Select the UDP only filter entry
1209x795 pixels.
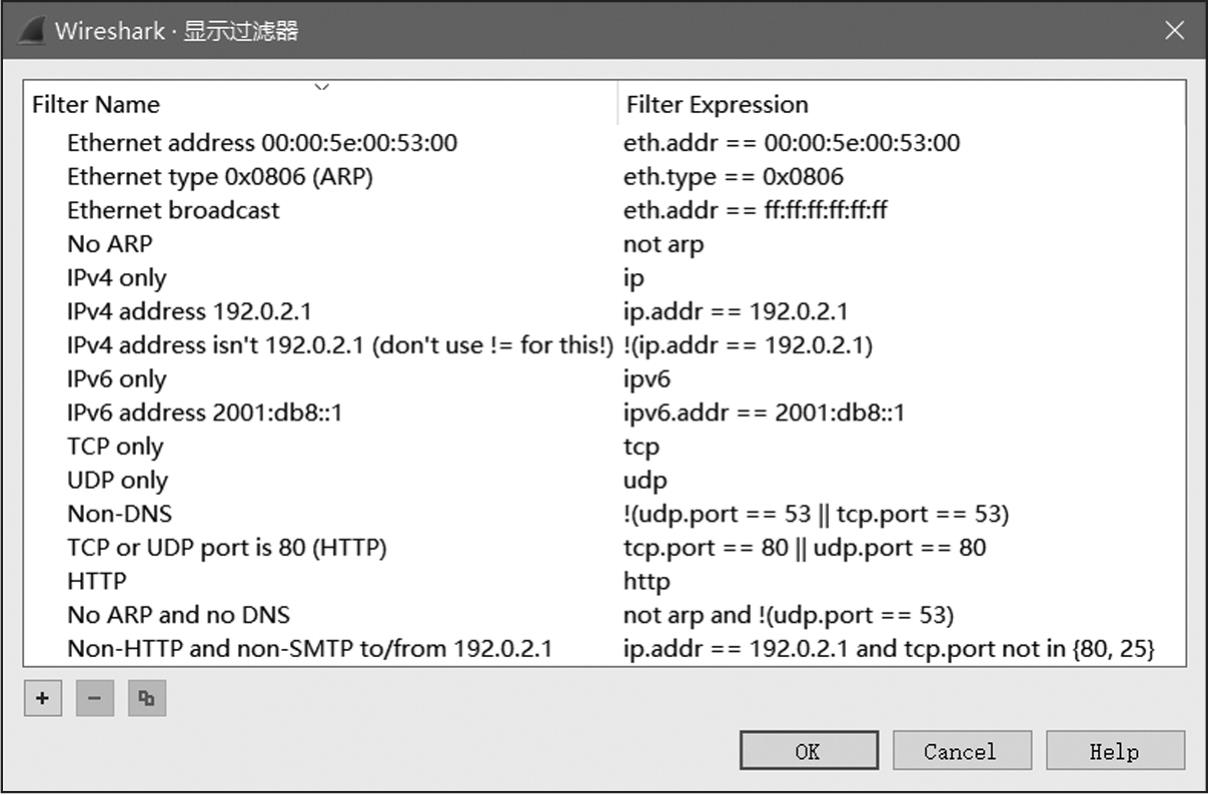117,480
